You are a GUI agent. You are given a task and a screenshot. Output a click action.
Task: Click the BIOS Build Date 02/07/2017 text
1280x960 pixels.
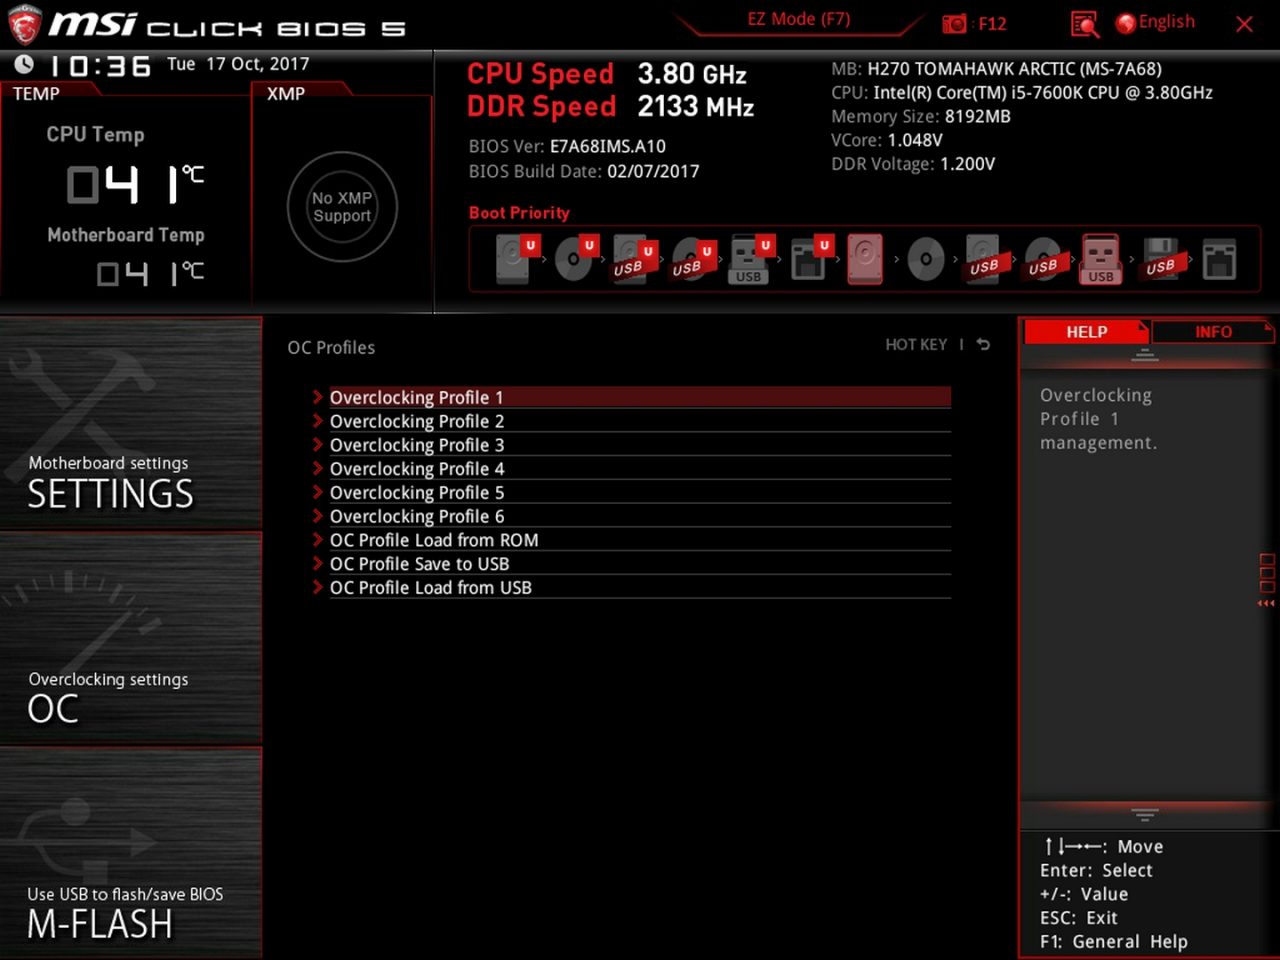584,171
